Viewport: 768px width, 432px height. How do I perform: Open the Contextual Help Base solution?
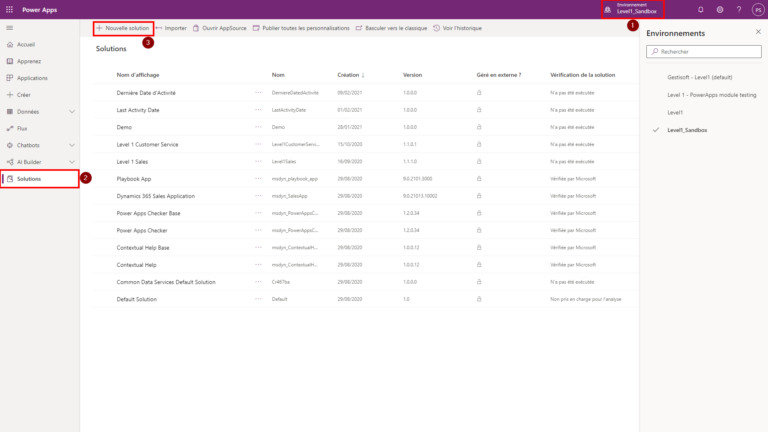click(143, 248)
